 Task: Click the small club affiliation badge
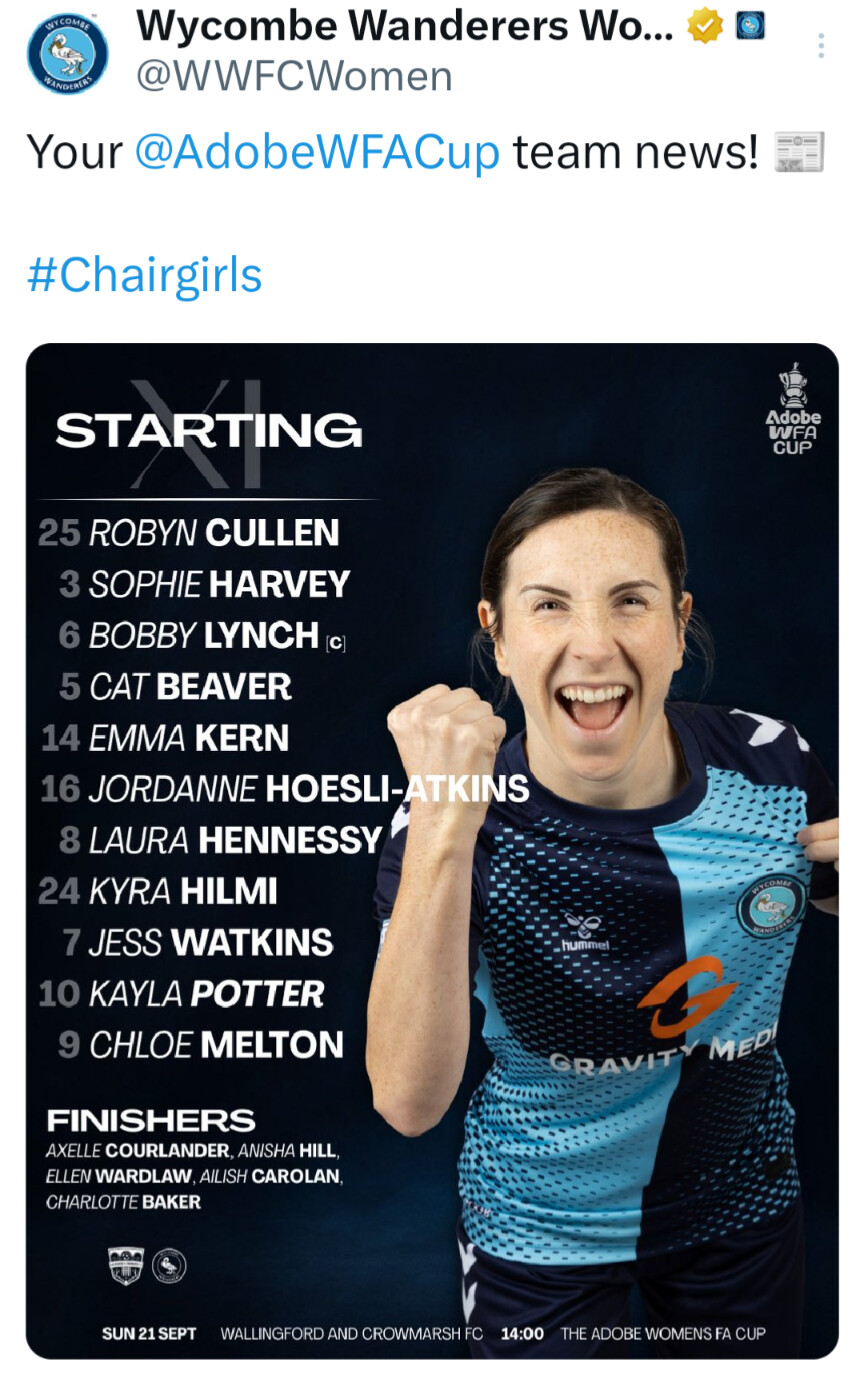click(750, 26)
